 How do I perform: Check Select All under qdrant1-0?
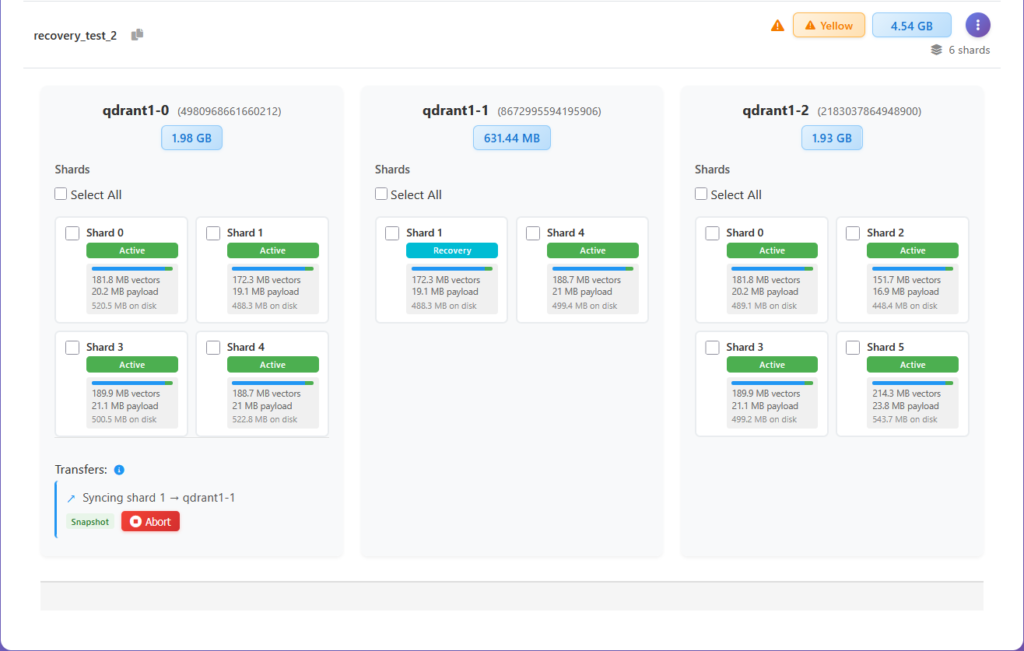[61, 195]
